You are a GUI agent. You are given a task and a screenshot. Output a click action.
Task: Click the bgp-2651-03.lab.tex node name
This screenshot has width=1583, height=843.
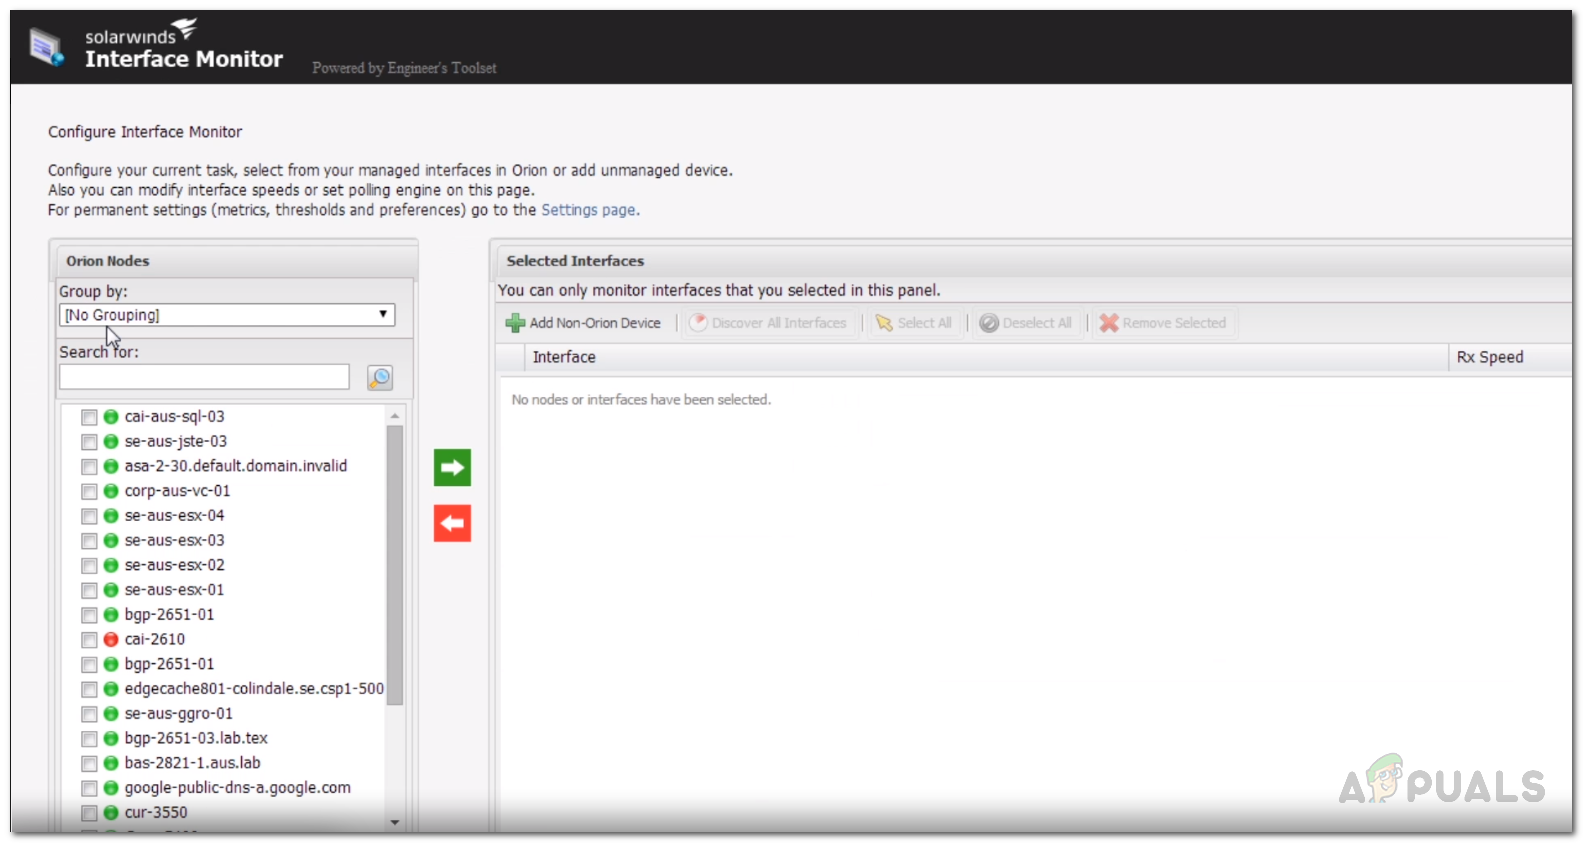click(196, 739)
